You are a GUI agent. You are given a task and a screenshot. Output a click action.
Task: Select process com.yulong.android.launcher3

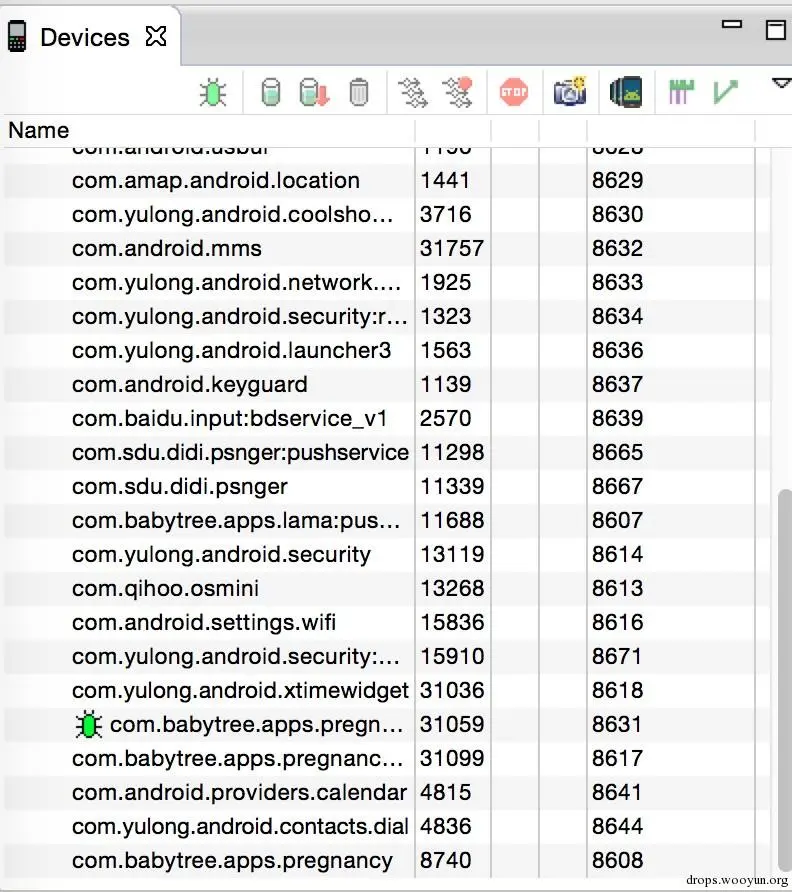[232, 351]
